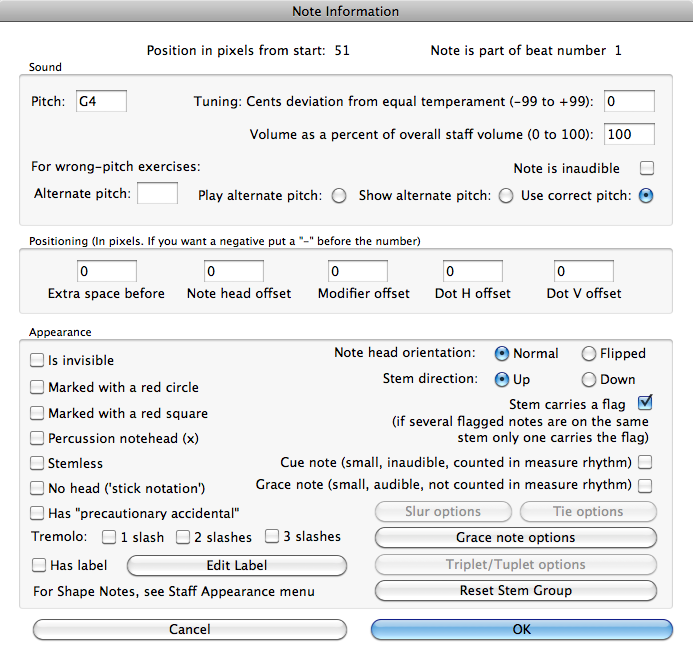Viewport: 693px width, 657px height.
Task: Uncheck 'Stem carries a flag'
Action: (645, 404)
